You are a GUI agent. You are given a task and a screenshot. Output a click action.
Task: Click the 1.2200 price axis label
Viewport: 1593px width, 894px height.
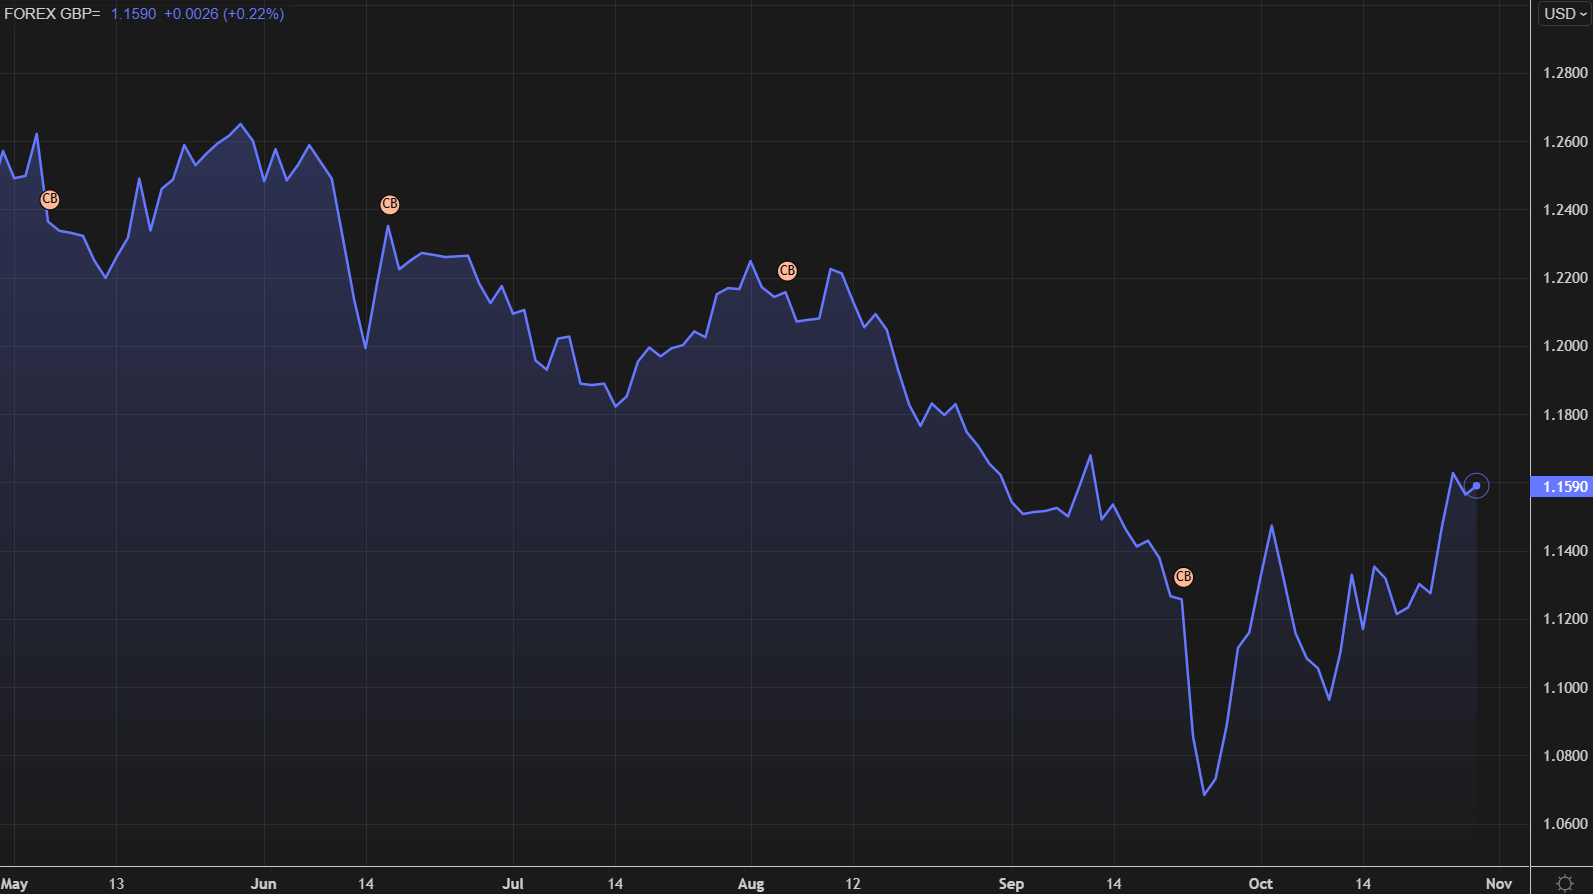(1565, 278)
